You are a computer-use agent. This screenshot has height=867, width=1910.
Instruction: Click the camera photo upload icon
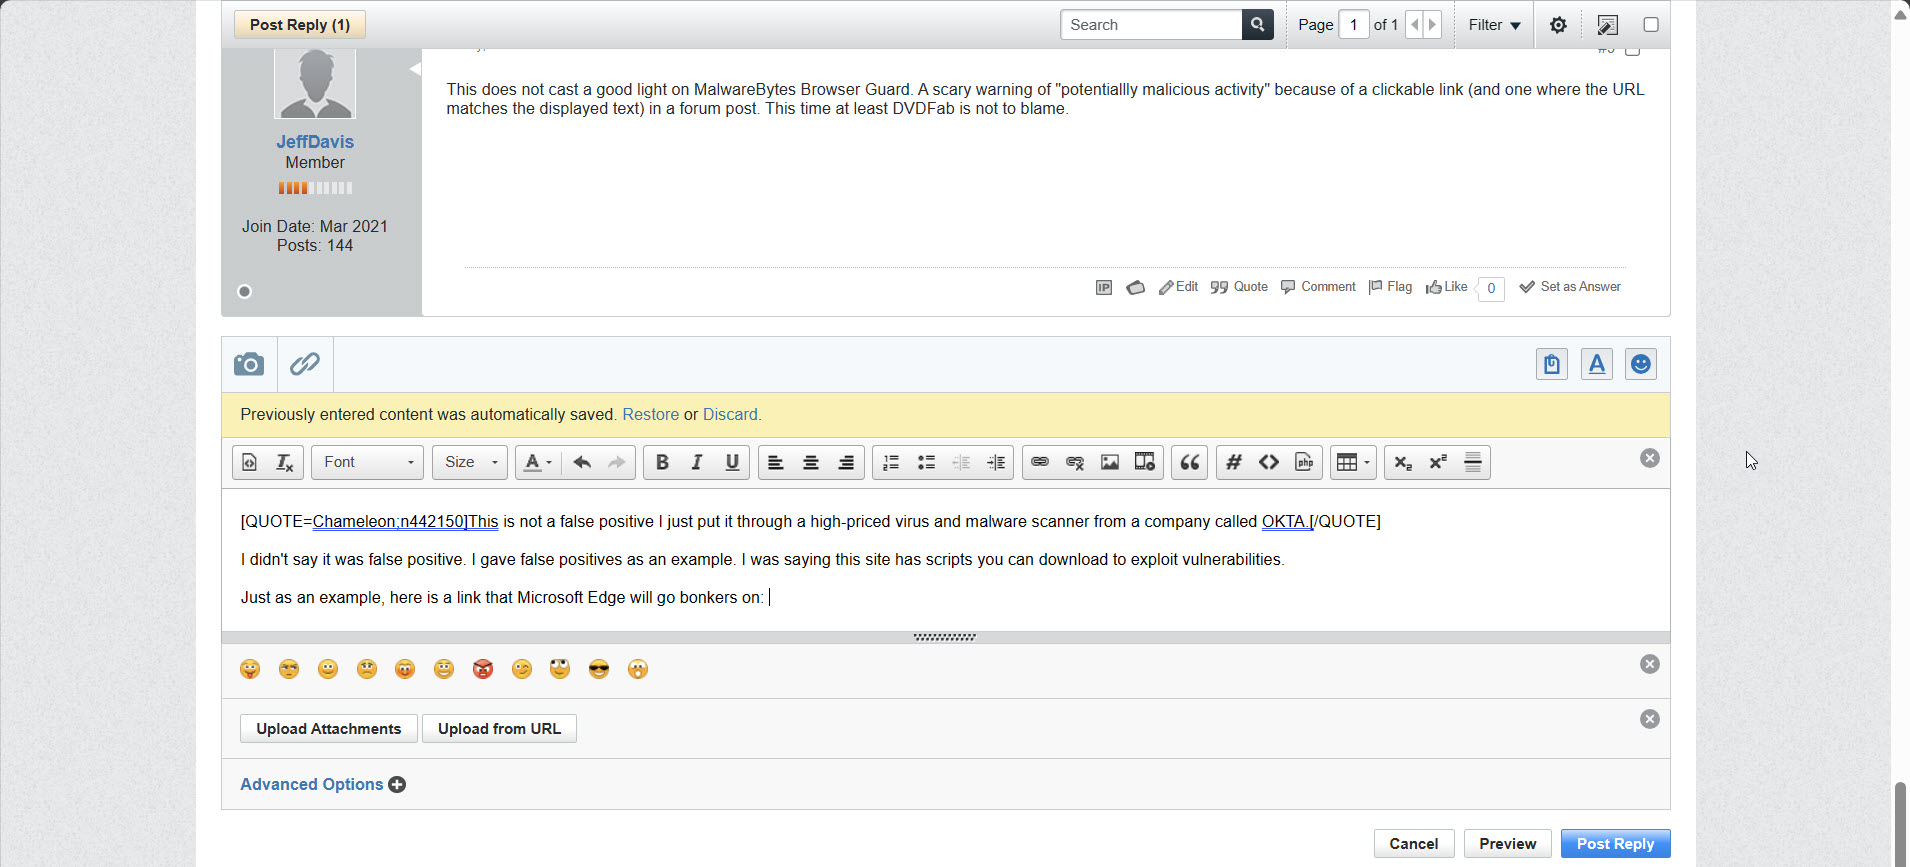(x=249, y=364)
